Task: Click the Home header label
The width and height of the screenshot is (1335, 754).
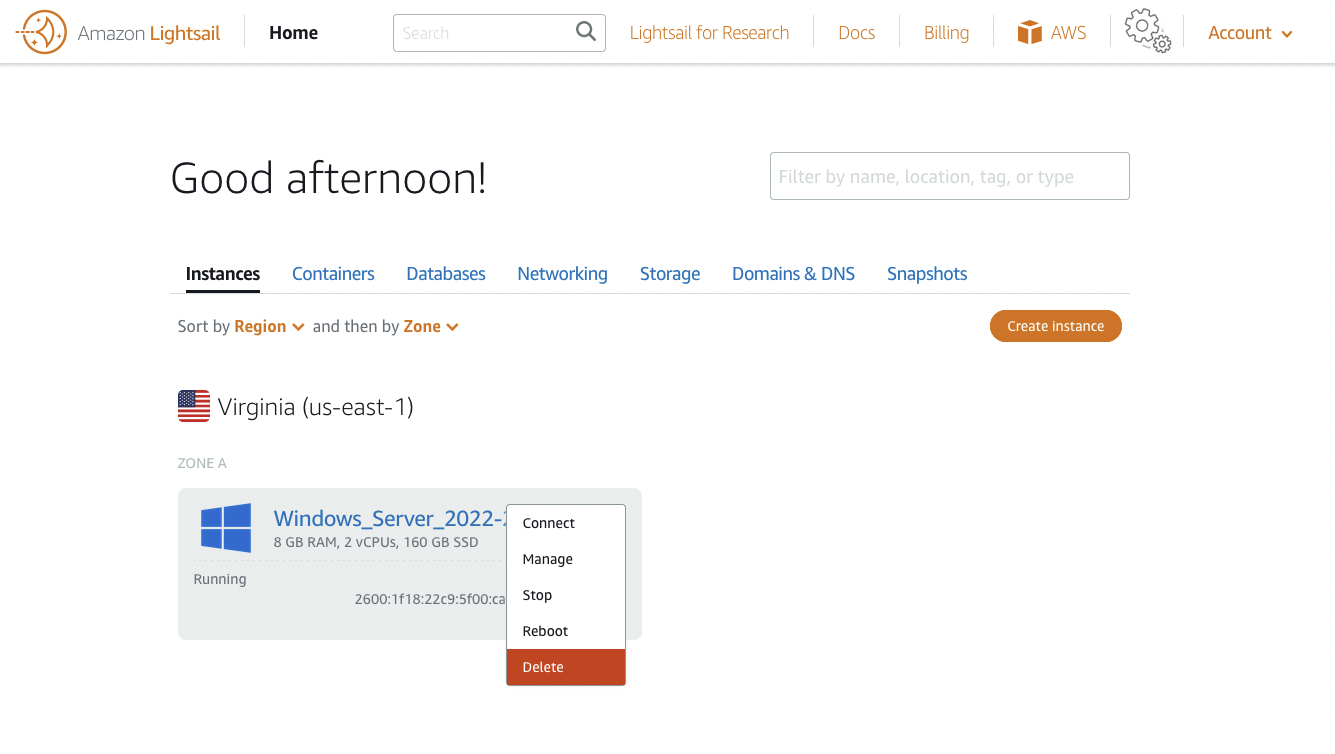Action: click(x=293, y=33)
